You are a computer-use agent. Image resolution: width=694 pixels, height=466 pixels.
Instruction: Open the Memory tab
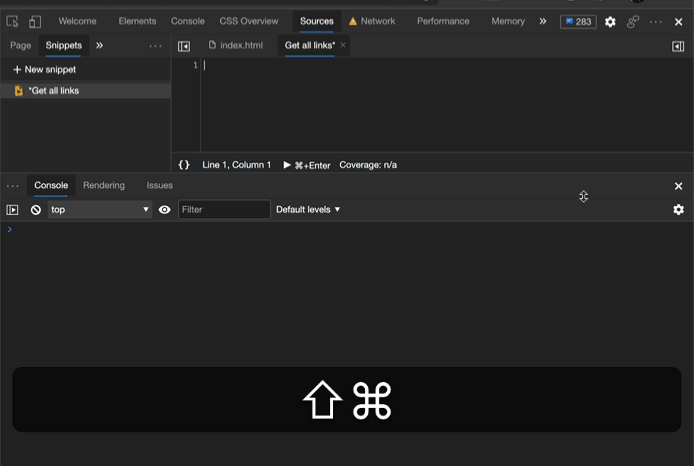pos(508,21)
